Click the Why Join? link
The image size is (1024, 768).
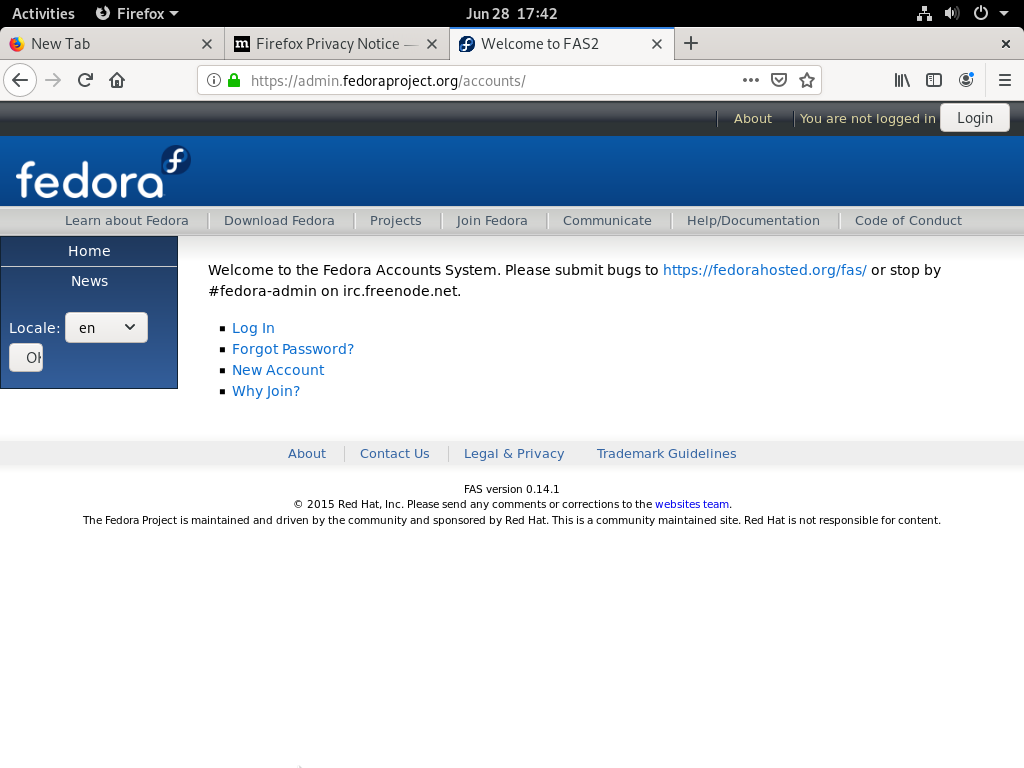point(266,391)
